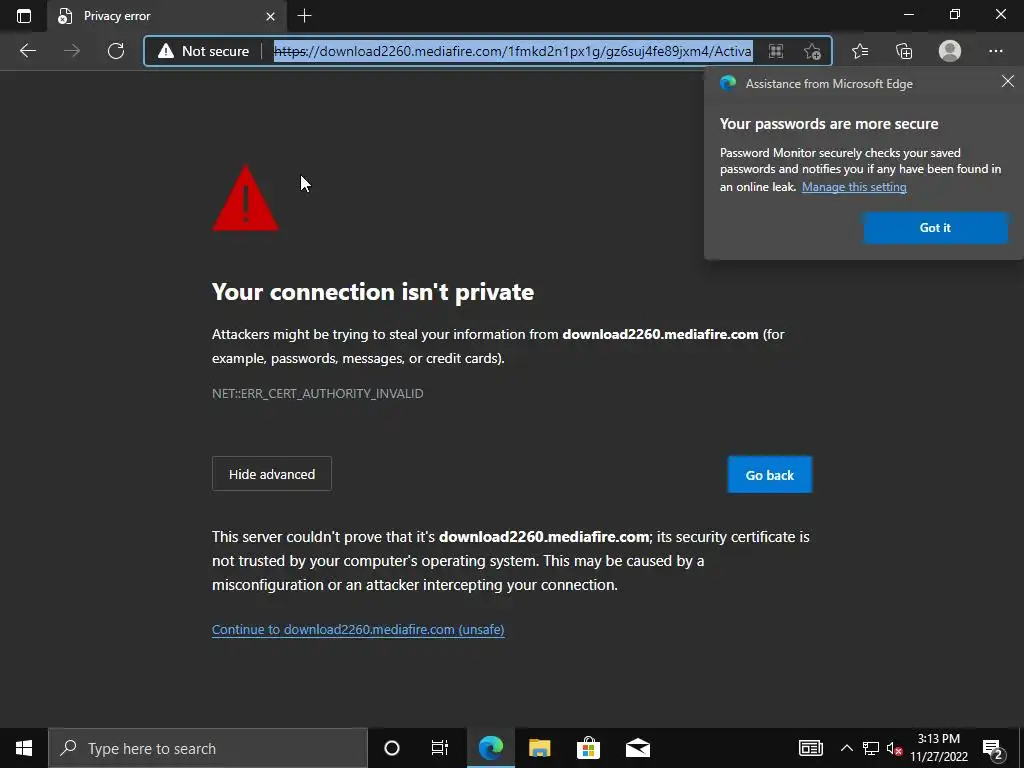
Task: Open network status tray icon
Action: [x=871, y=748]
